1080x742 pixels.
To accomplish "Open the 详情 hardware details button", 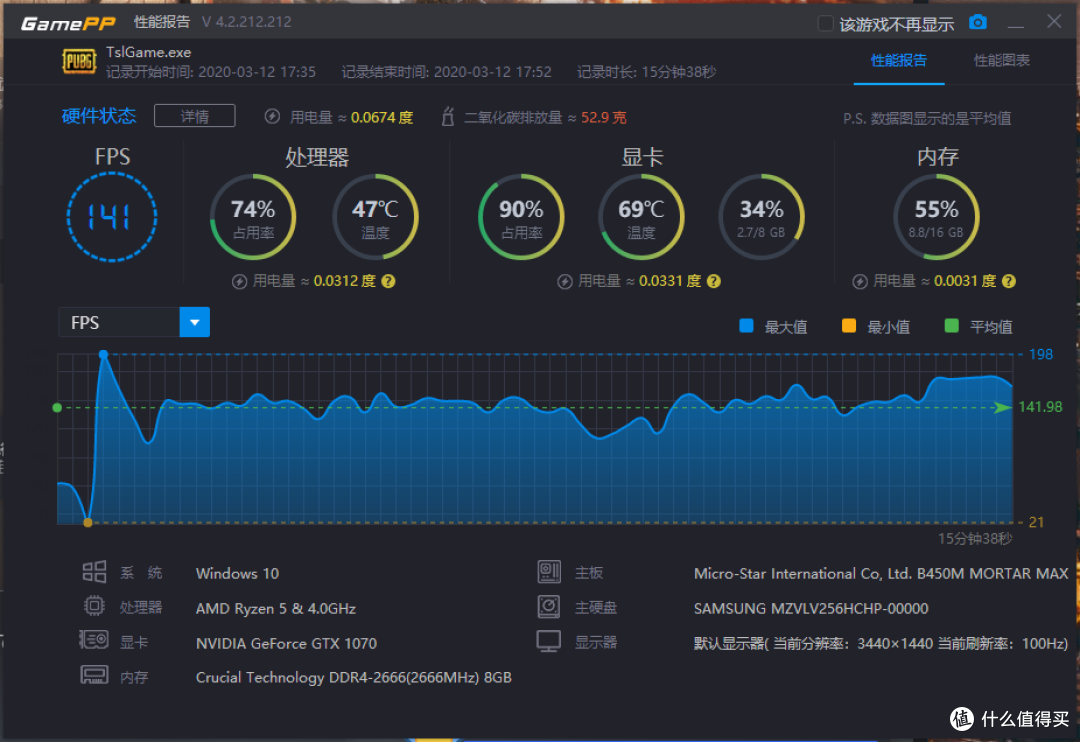I will [195, 116].
